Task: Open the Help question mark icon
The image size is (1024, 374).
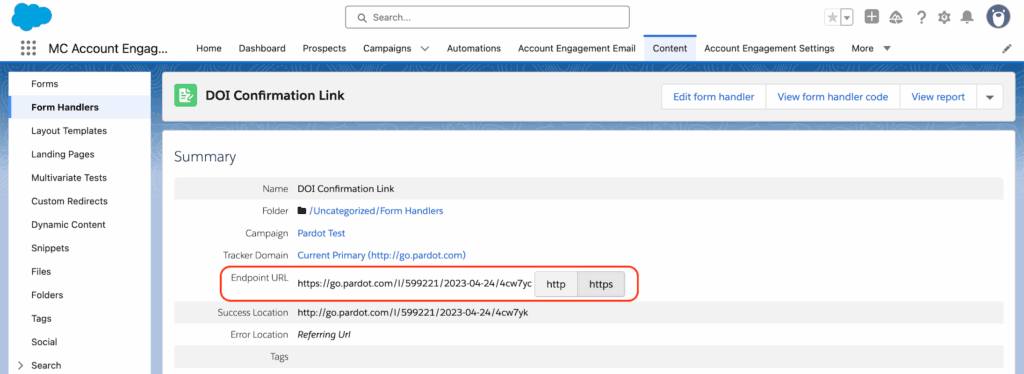Action: tap(921, 18)
